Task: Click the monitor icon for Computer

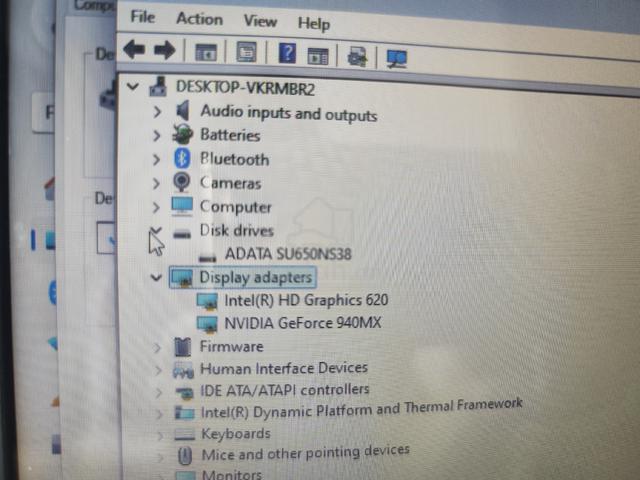Action: coord(182,206)
